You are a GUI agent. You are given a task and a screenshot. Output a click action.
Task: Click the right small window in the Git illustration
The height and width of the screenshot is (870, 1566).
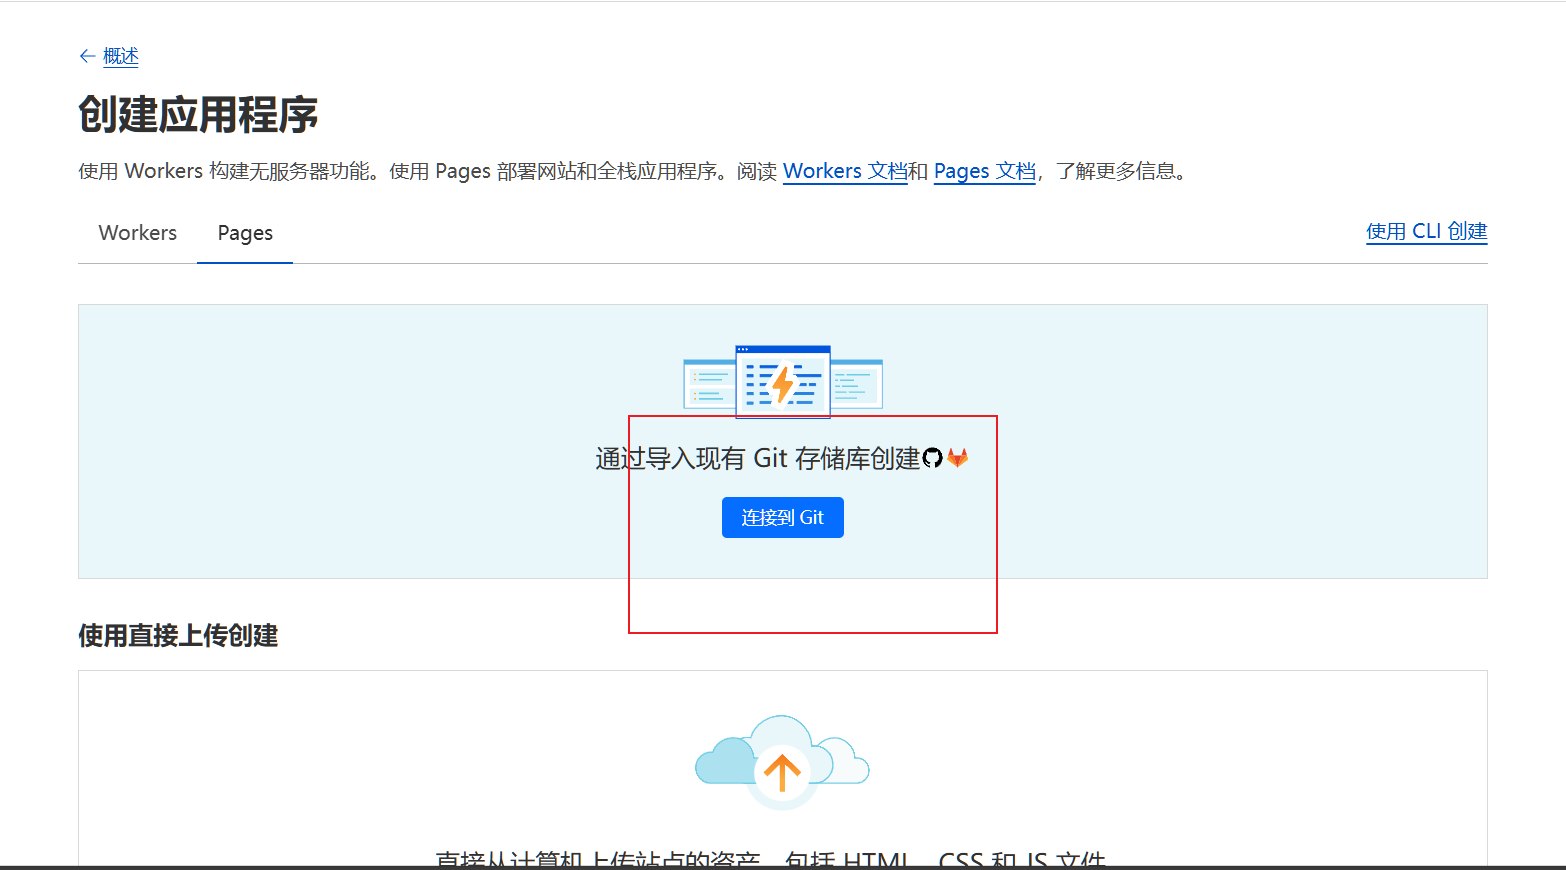[857, 384]
